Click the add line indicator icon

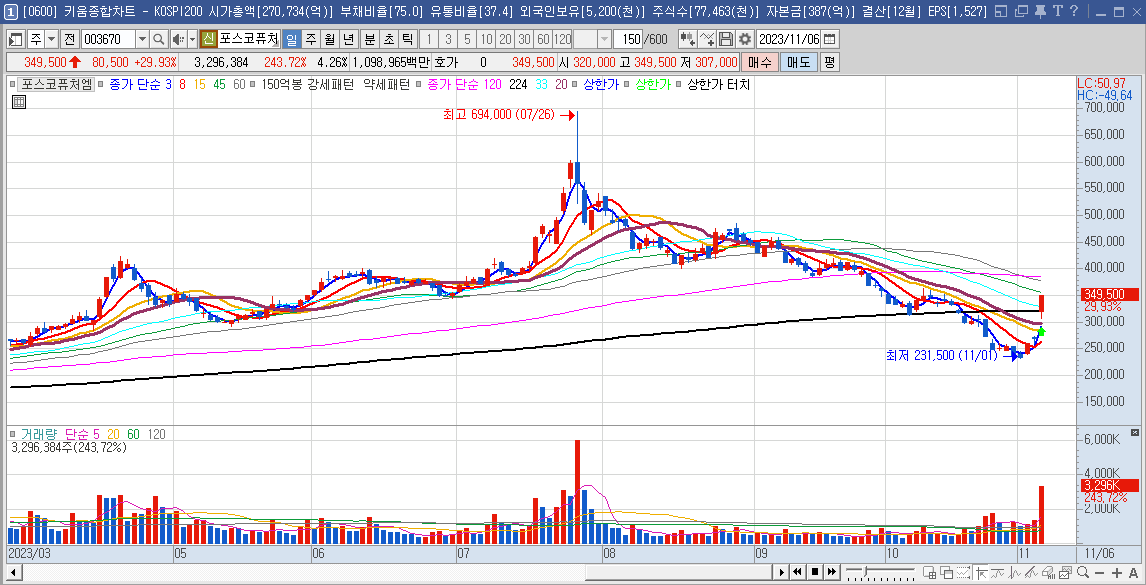coord(707,39)
